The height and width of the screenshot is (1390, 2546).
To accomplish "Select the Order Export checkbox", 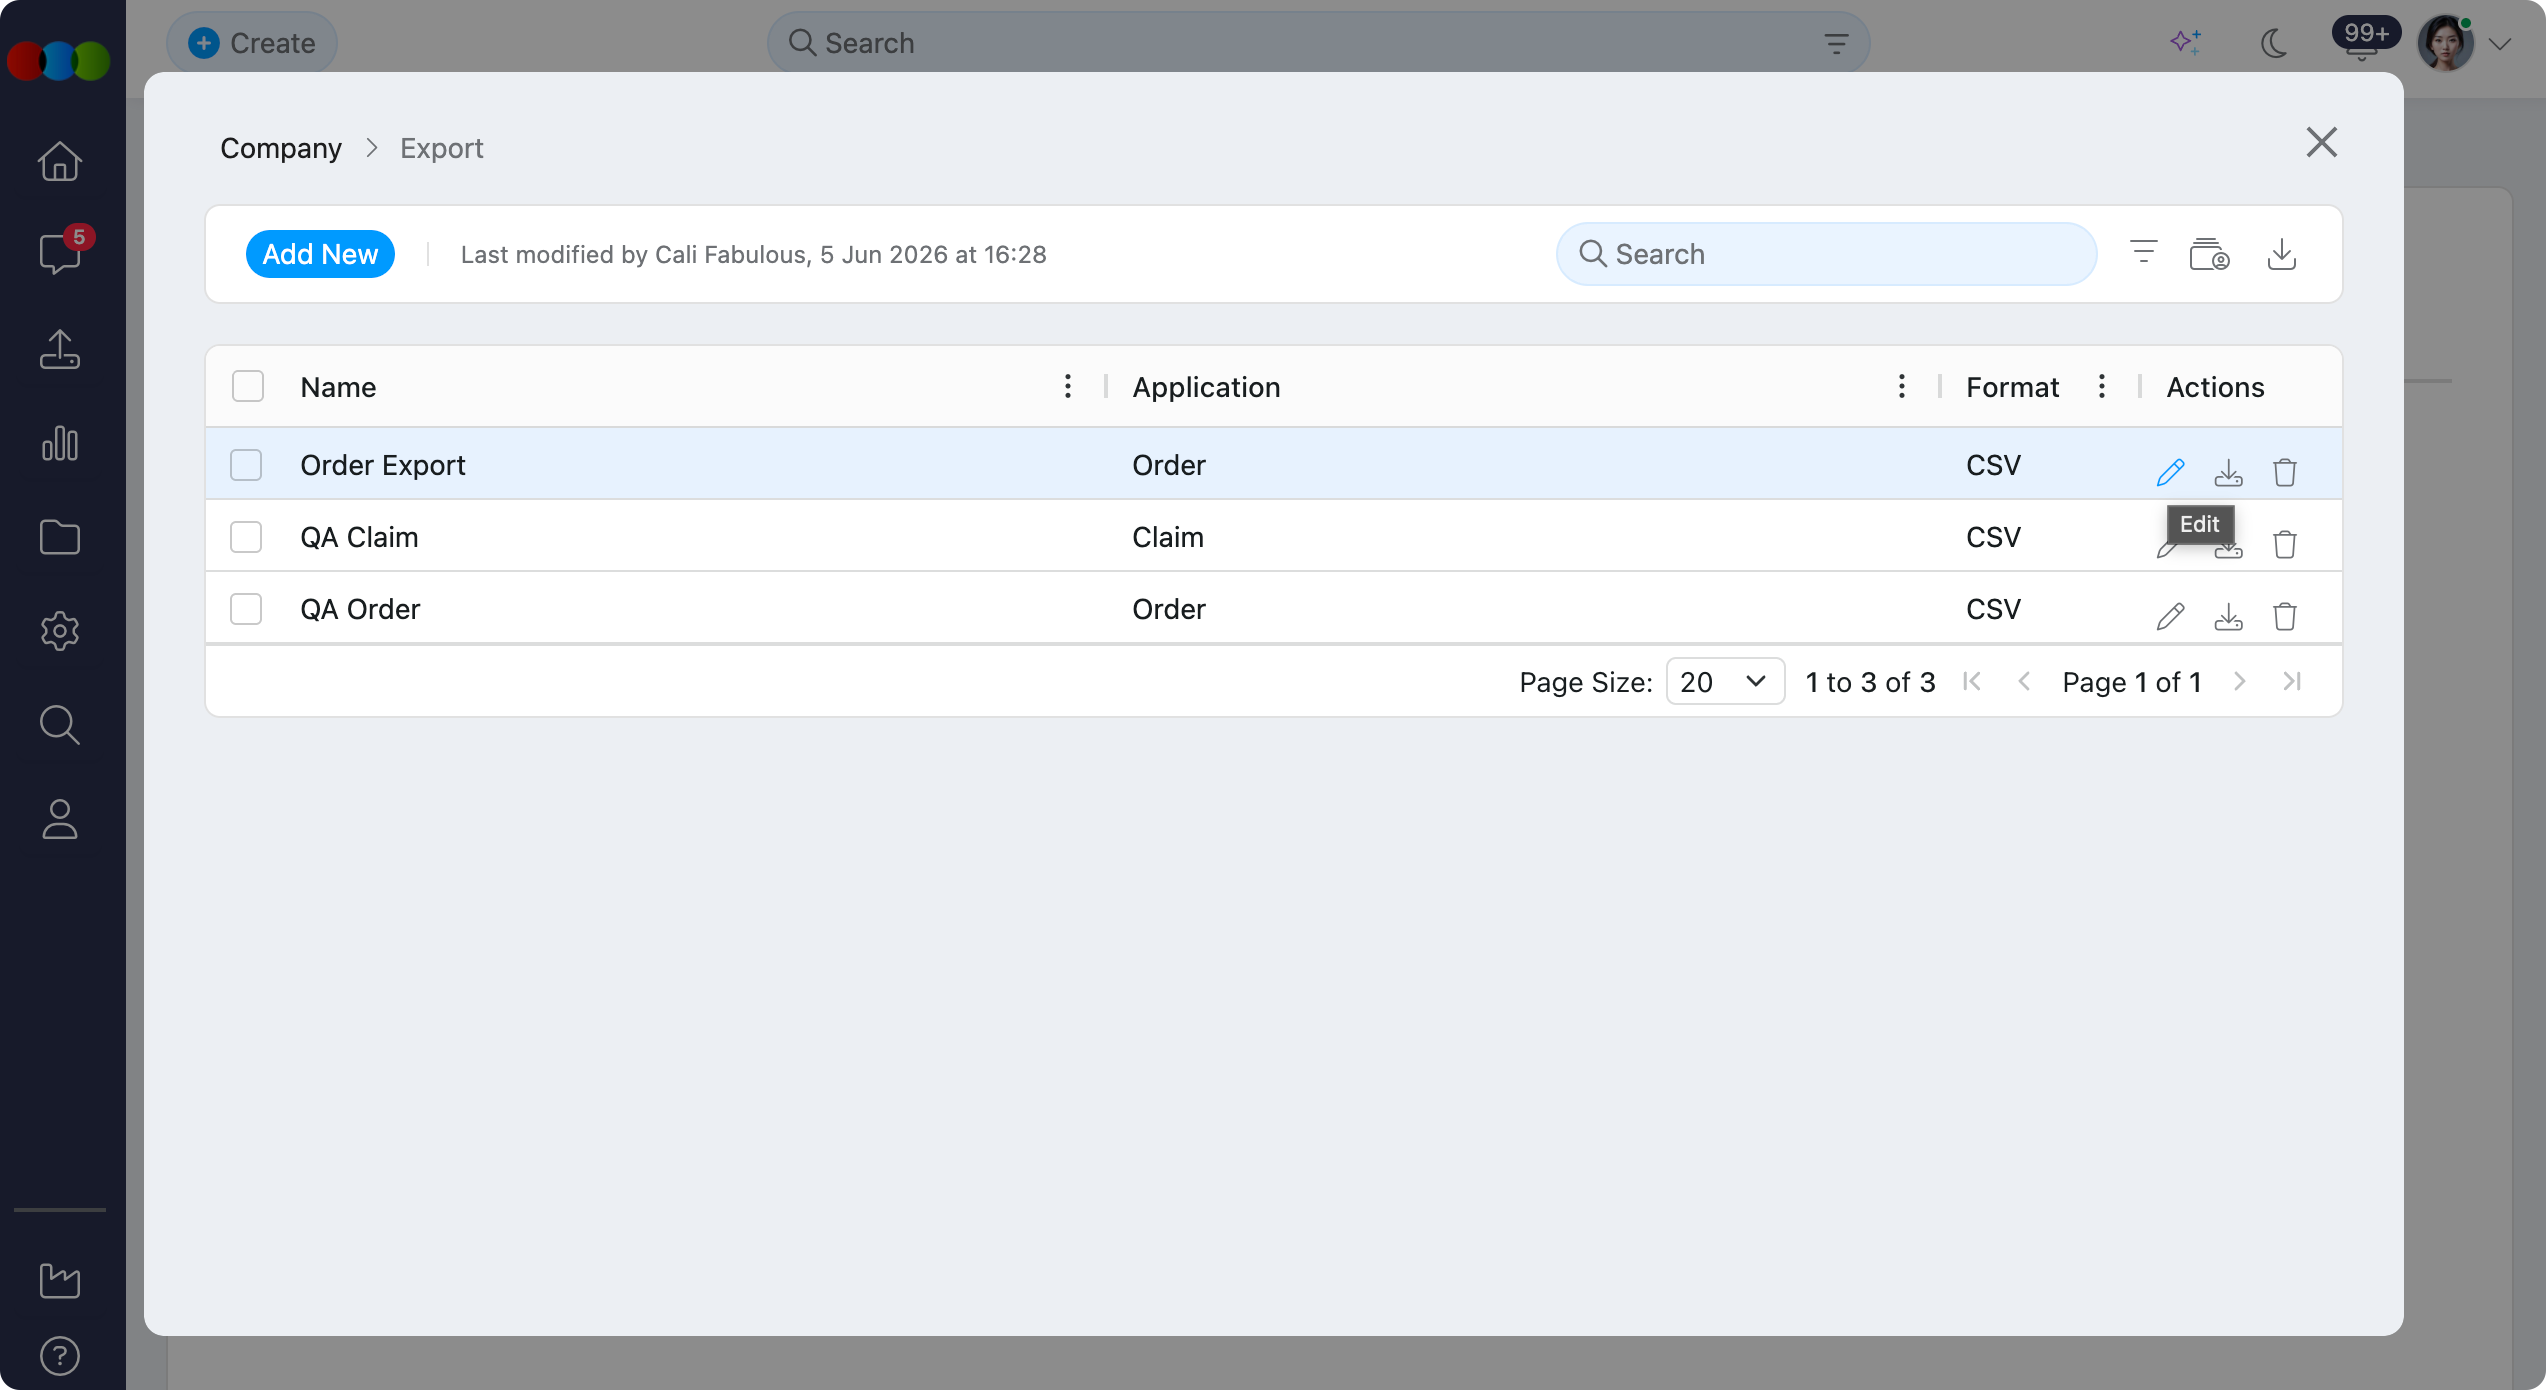I will 246,465.
